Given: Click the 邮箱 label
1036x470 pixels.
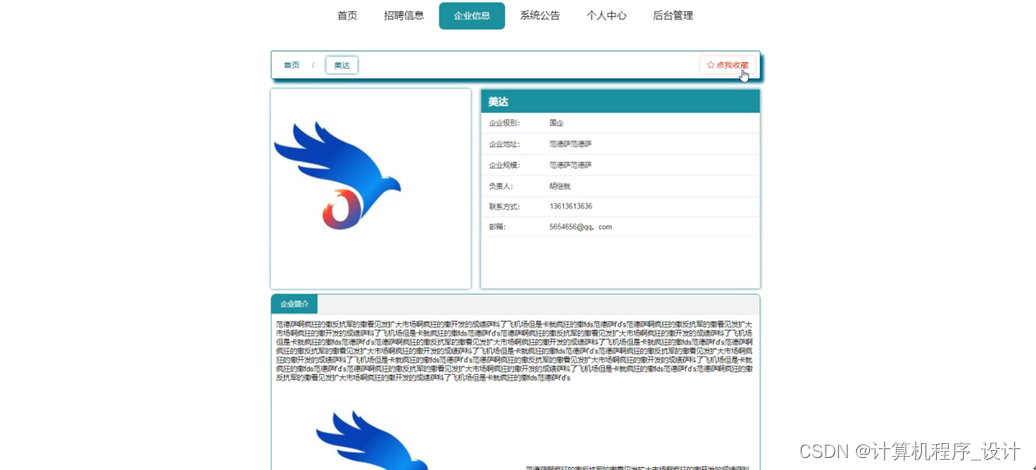Looking at the screenshot, I should 497,227.
